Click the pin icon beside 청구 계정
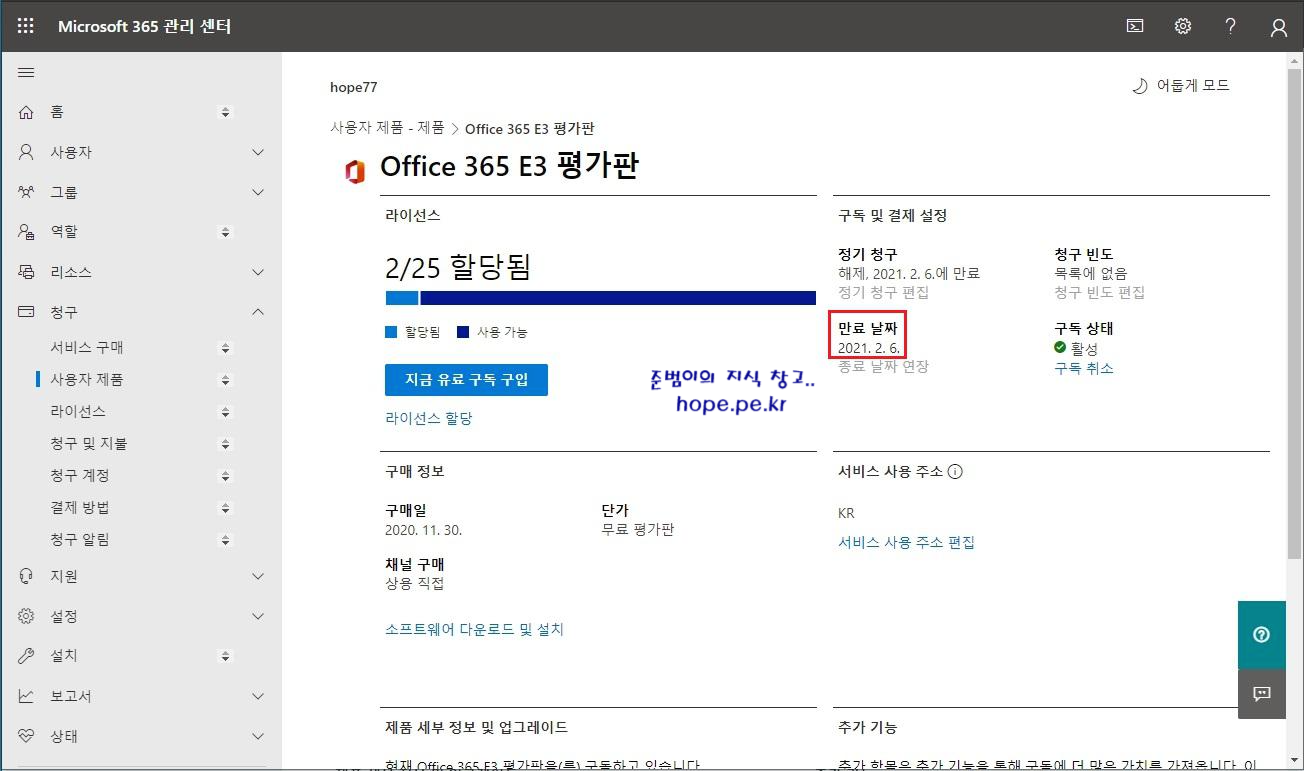Viewport: 1304px width, 771px height. point(225,476)
